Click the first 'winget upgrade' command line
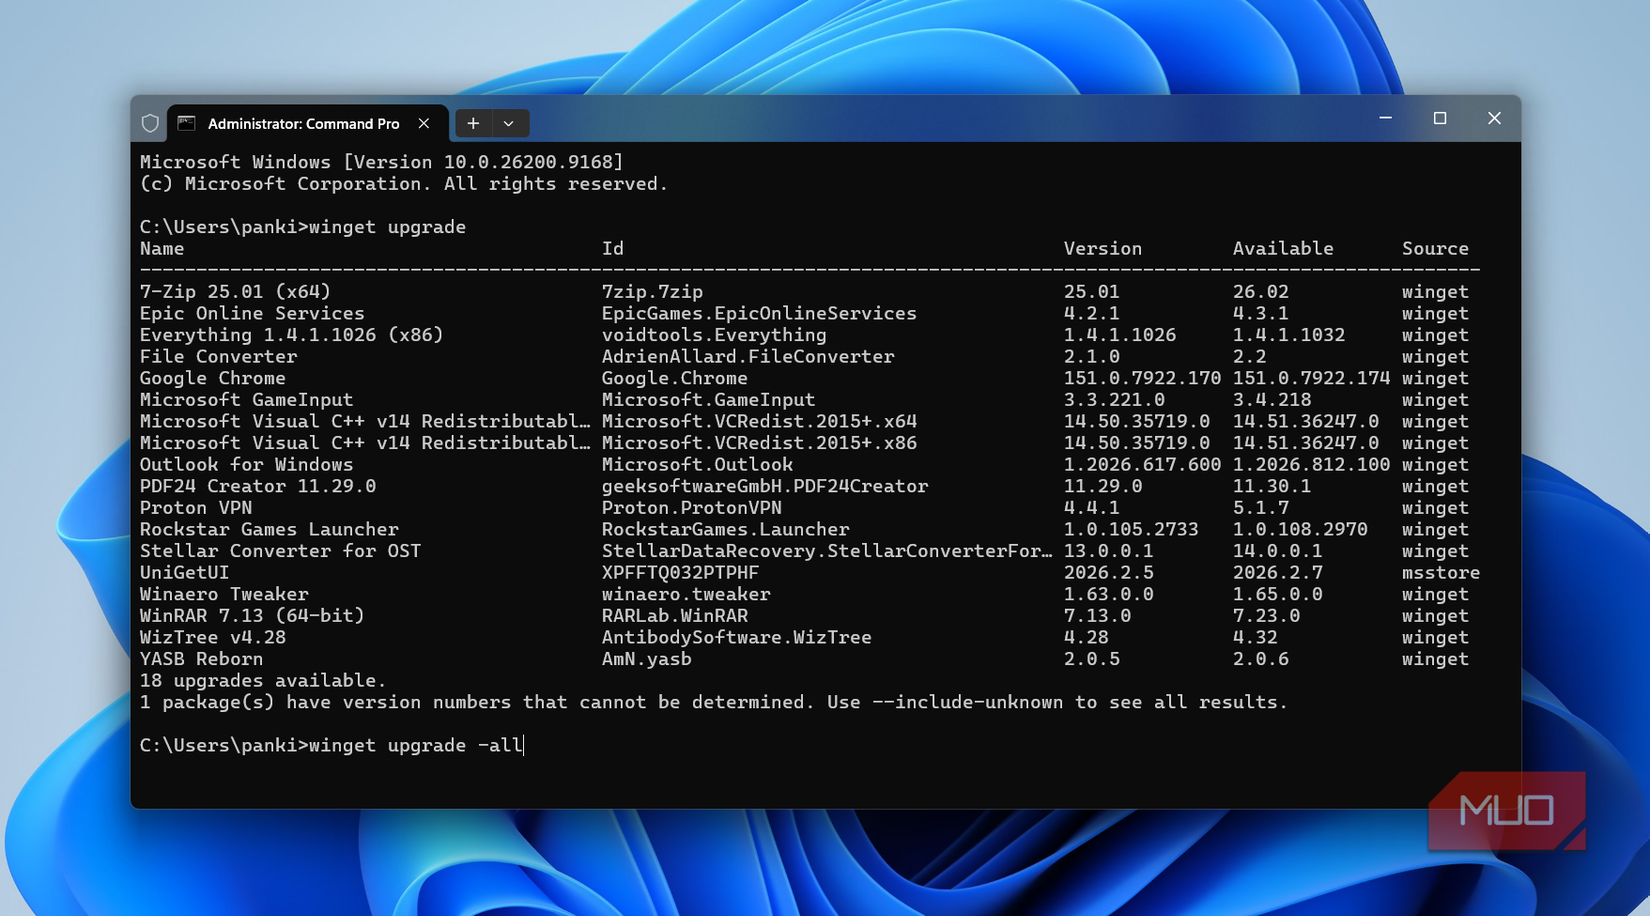This screenshot has height=916, width=1650. click(303, 227)
